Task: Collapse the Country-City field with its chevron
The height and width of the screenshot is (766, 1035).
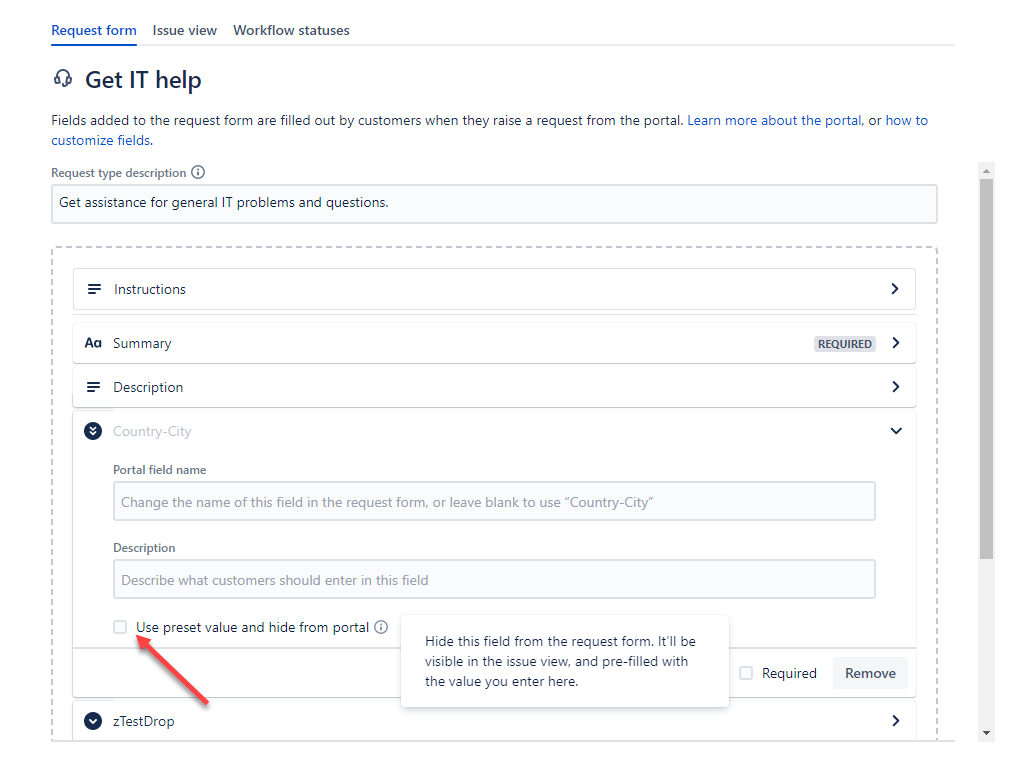Action: pyautogui.click(x=896, y=431)
